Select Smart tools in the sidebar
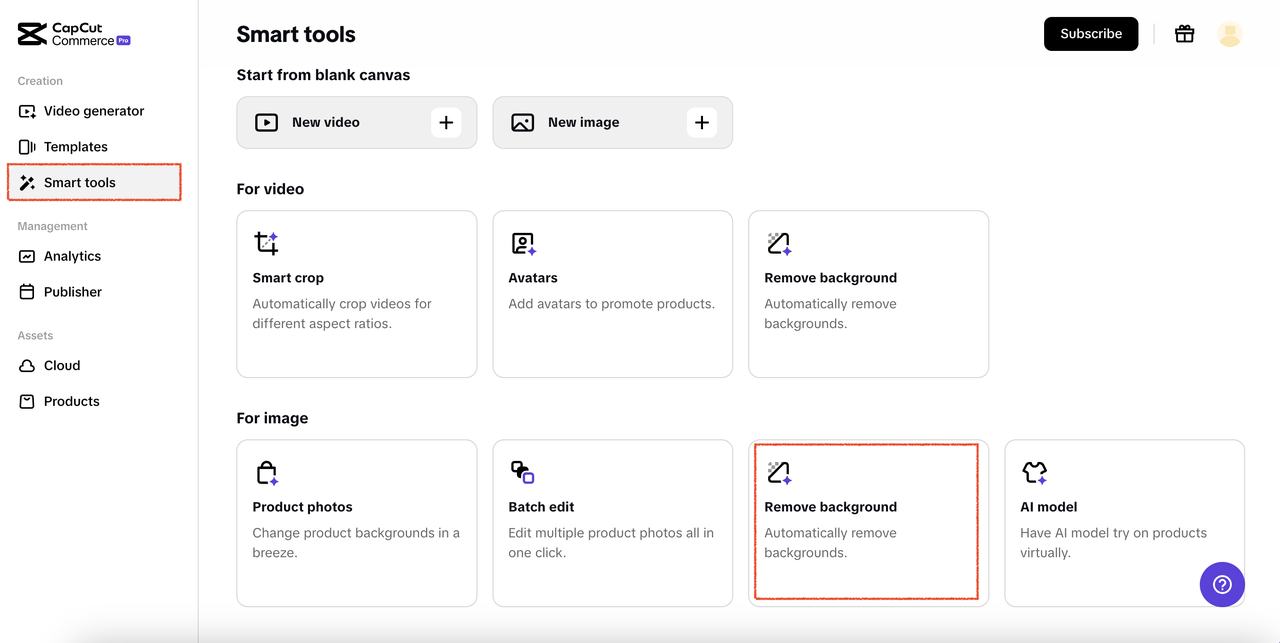 (x=80, y=183)
